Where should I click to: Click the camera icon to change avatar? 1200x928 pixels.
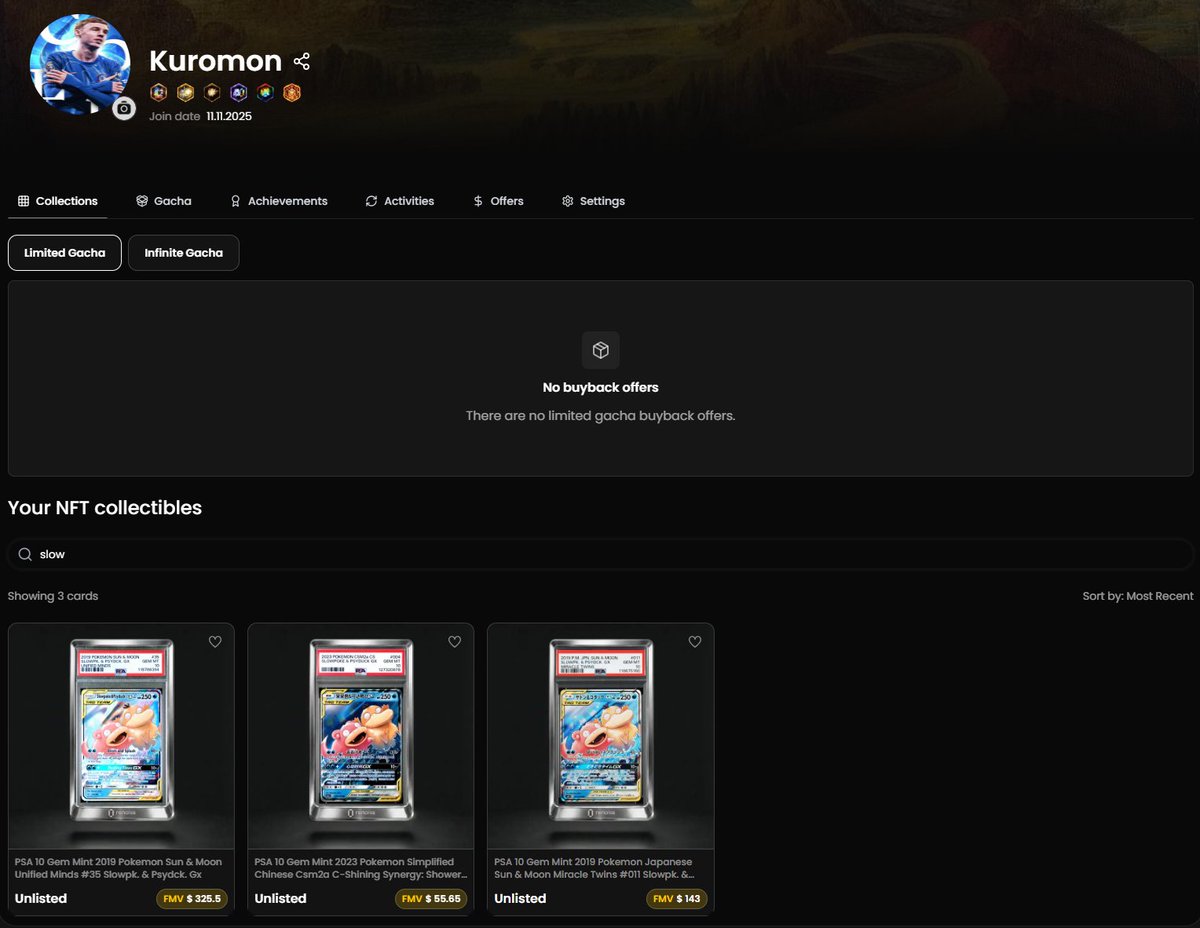tap(124, 108)
